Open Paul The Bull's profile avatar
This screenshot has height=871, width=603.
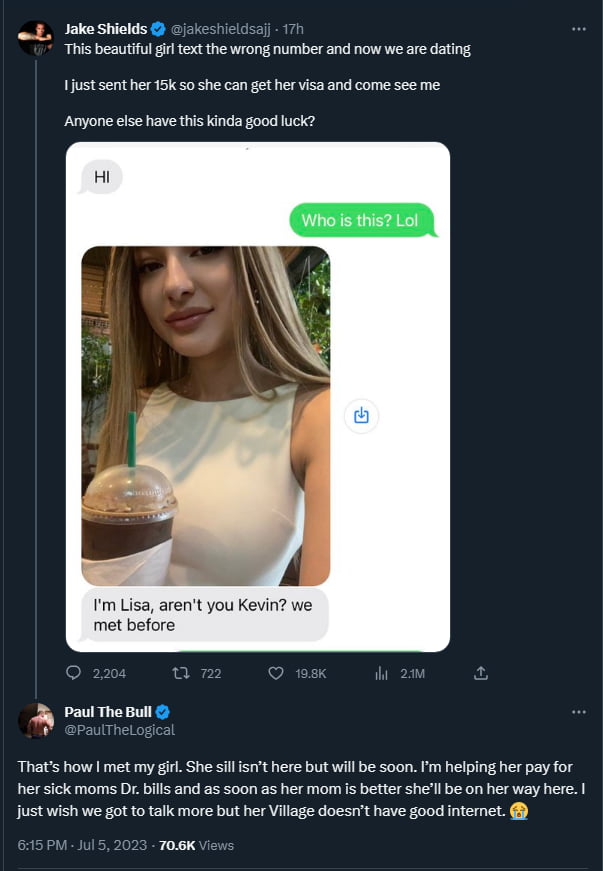(x=35, y=720)
